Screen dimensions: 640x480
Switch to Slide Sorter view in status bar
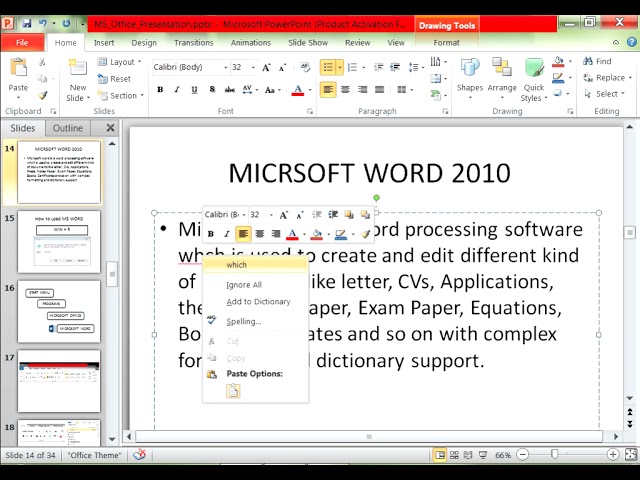(x=454, y=455)
